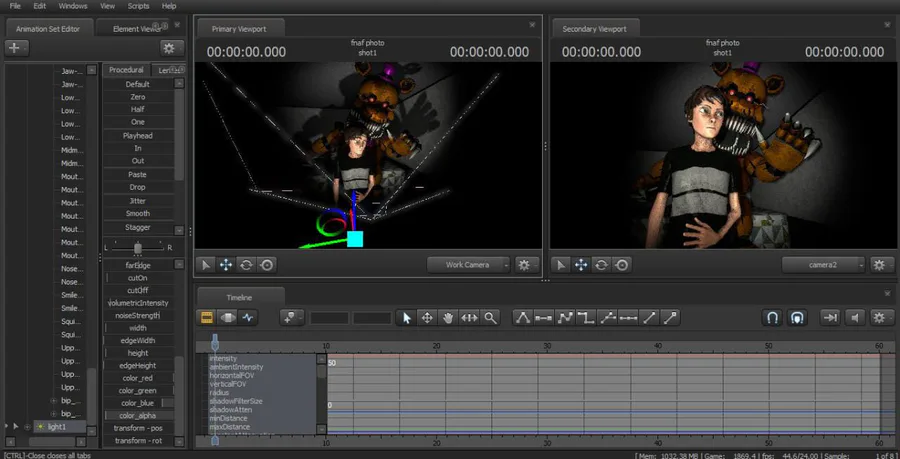Select shadowFilterSize channel in timeline list
The width and height of the screenshot is (900, 459).
pyautogui.click(x=236, y=402)
